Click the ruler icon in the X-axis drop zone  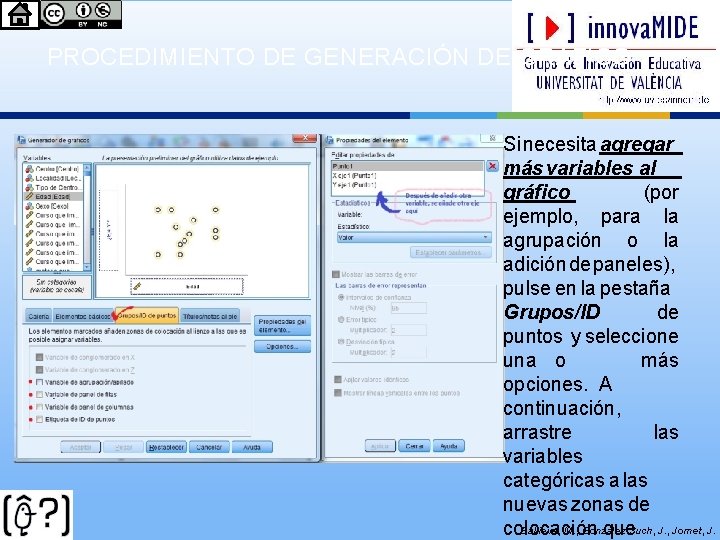137,287
